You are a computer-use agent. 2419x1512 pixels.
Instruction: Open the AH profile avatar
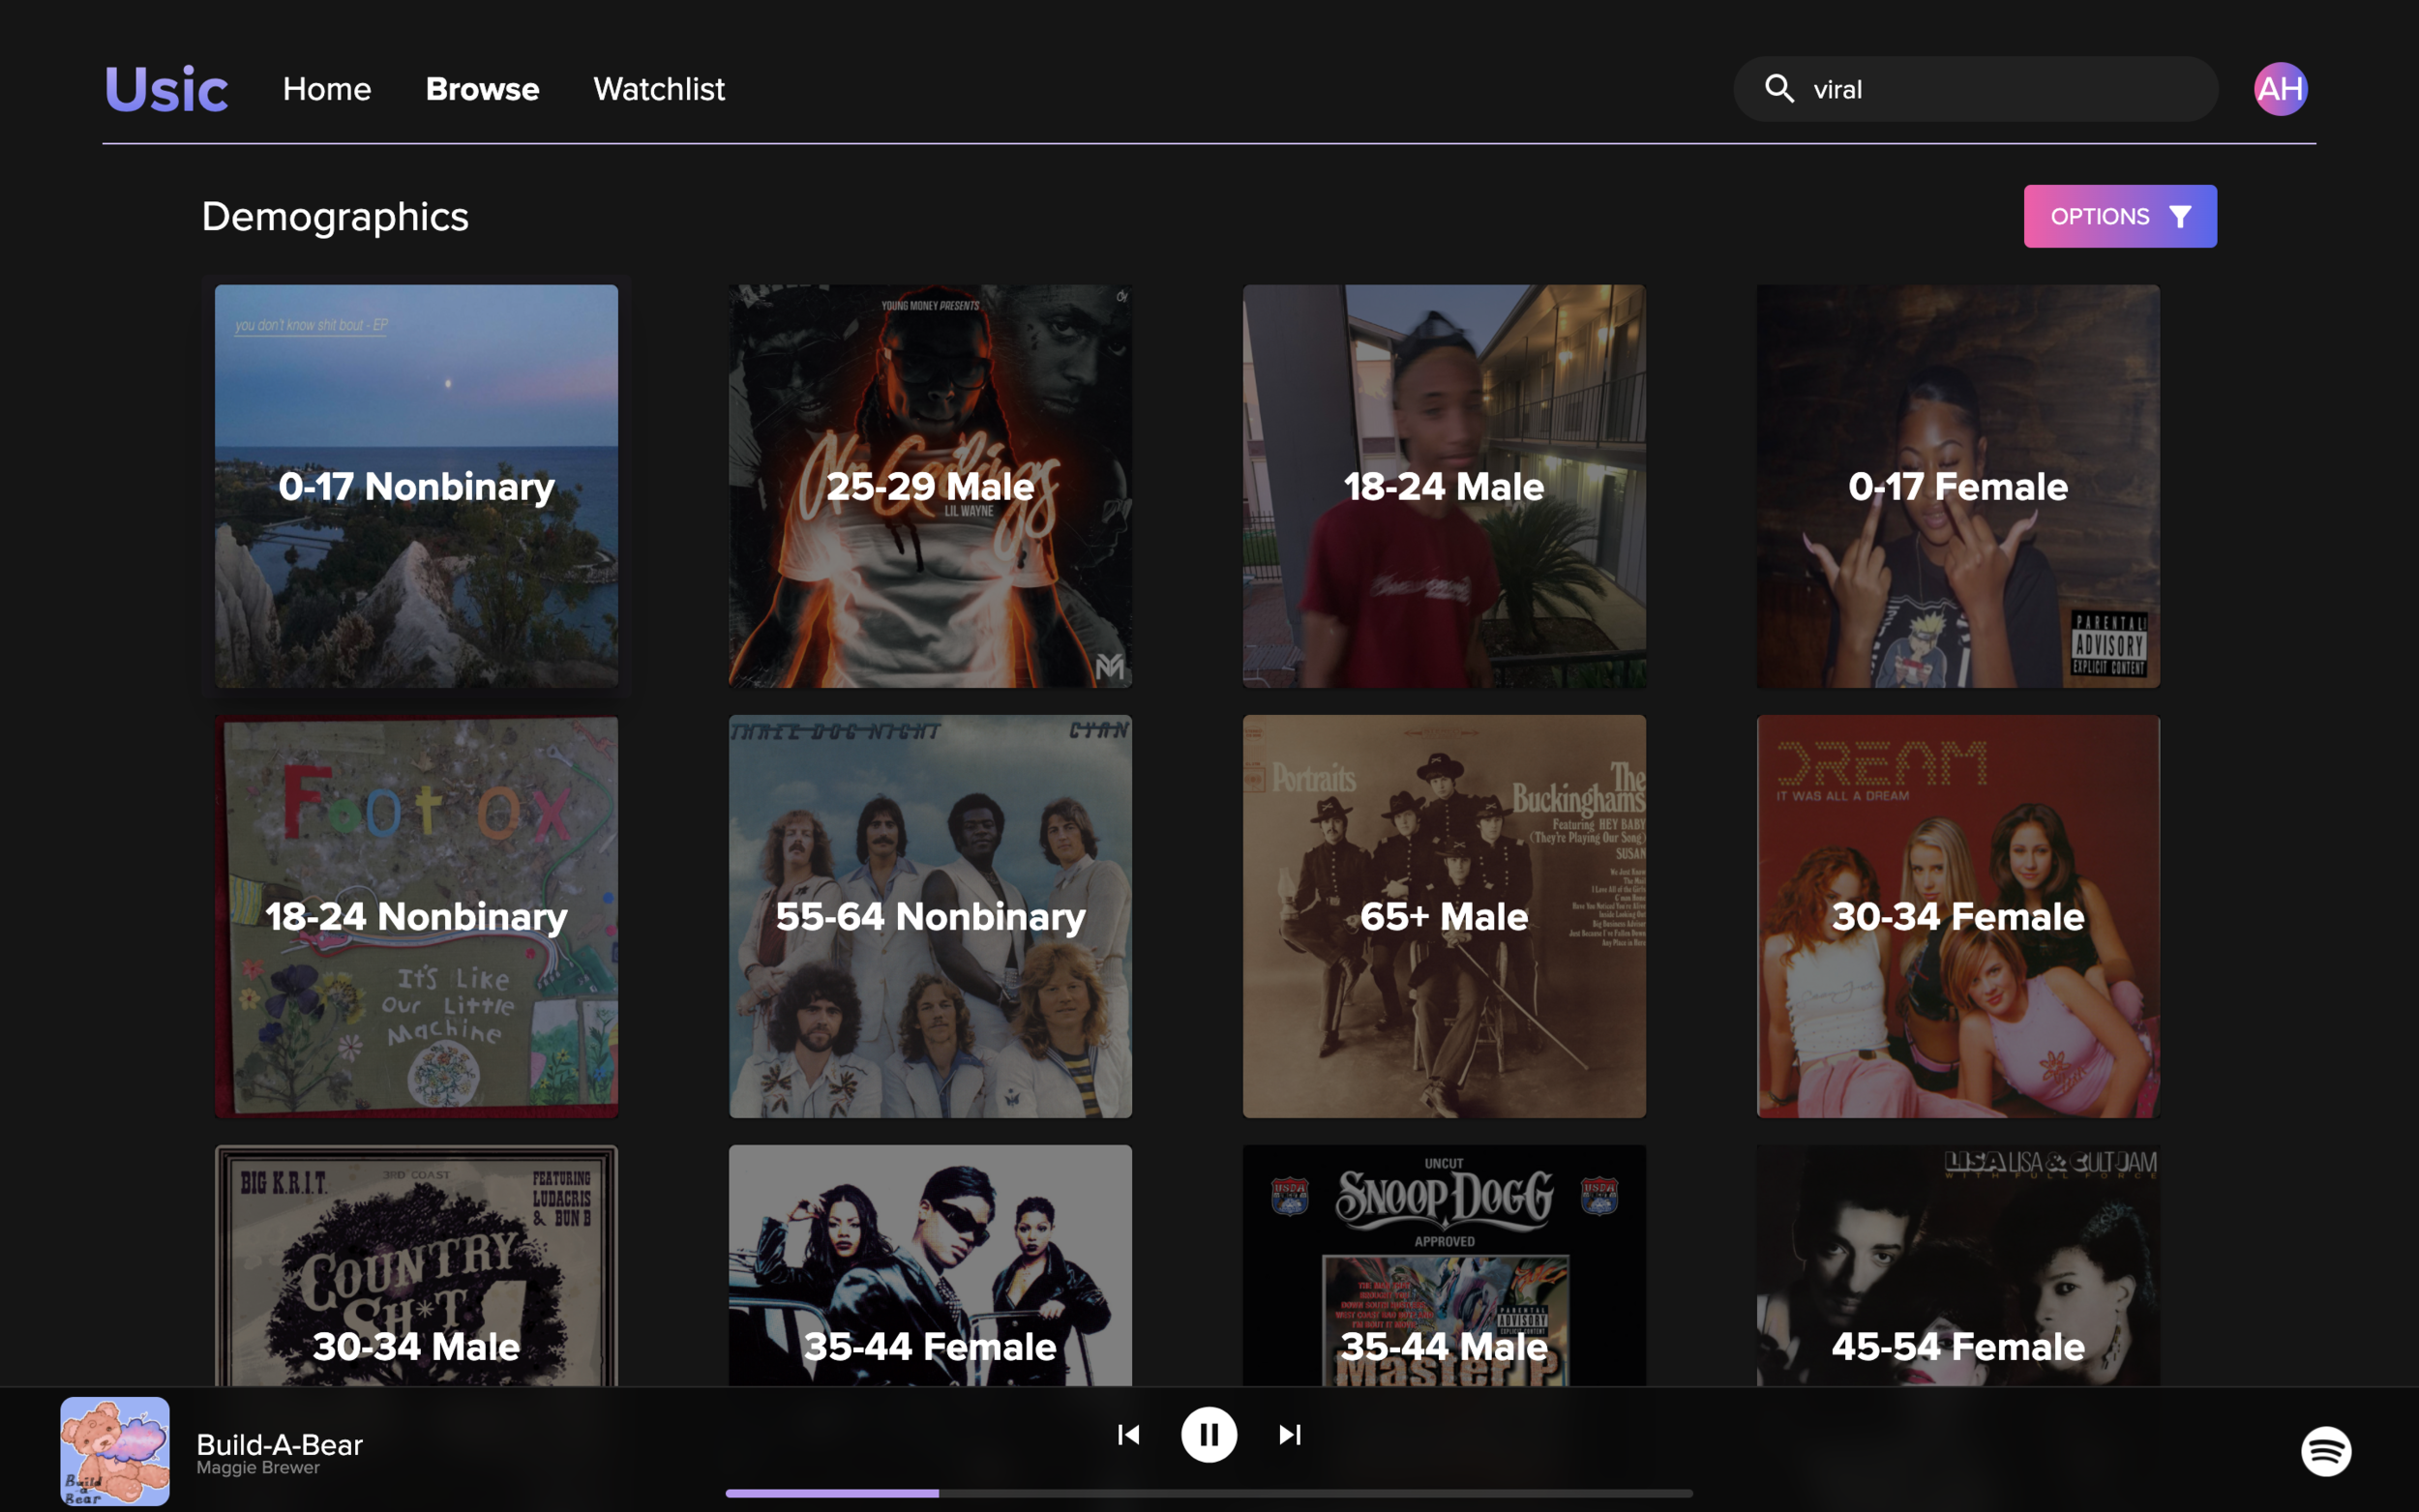point(2279,89)
